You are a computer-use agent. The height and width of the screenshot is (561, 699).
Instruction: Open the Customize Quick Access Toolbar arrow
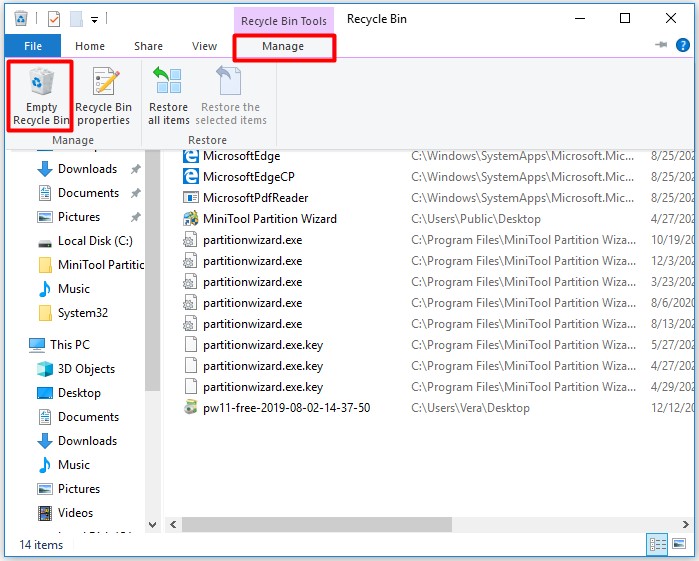click(x=94, y=20)
